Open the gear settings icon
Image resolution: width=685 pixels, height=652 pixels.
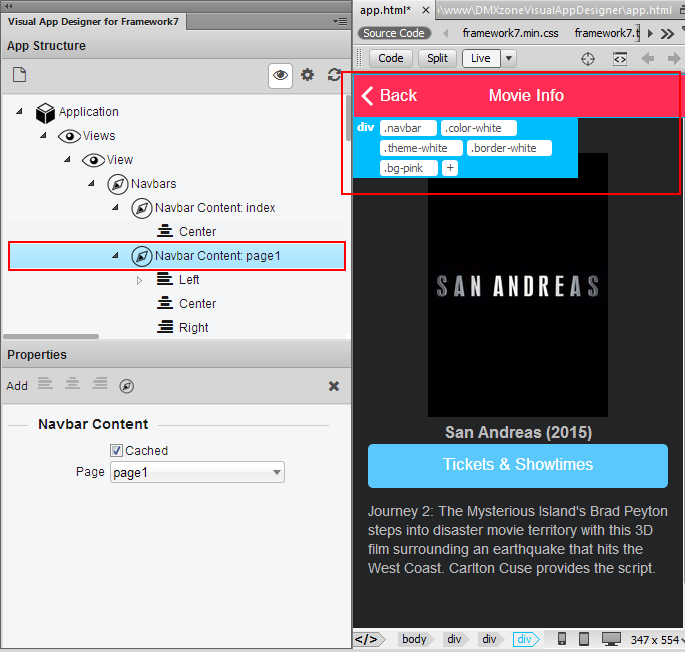point(308,75)
